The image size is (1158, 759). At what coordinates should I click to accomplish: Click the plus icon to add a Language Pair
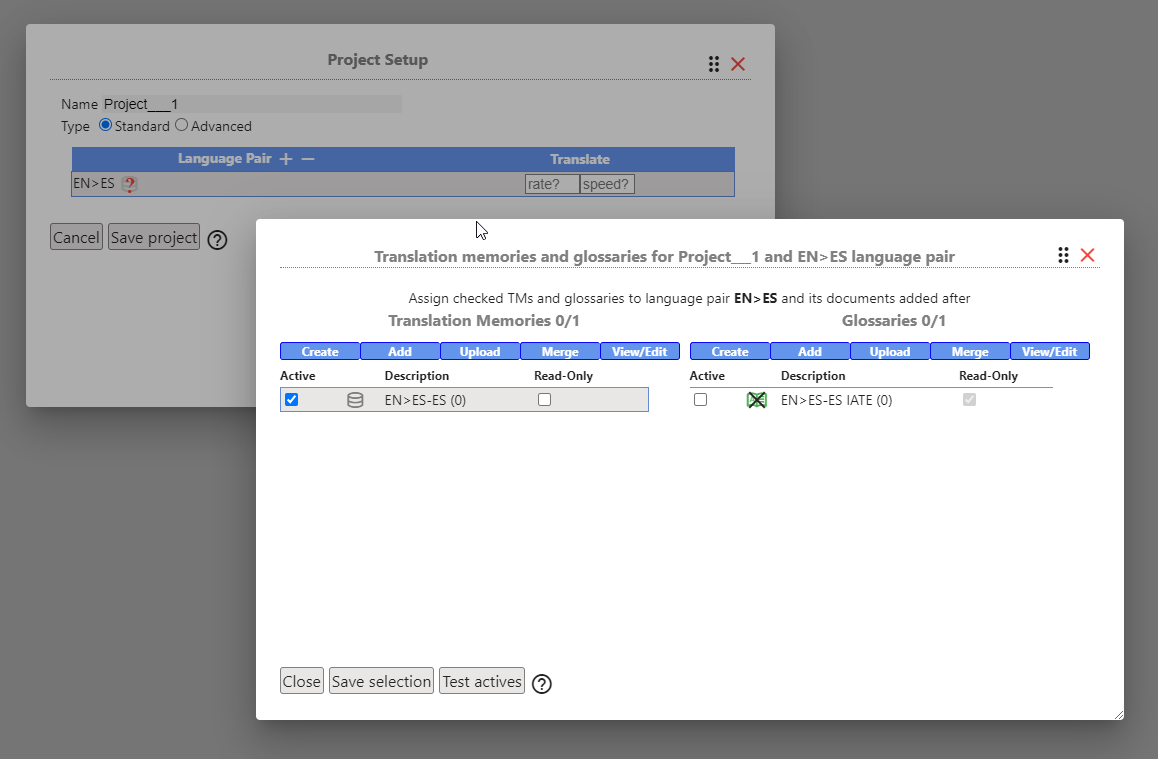point(286,159)
